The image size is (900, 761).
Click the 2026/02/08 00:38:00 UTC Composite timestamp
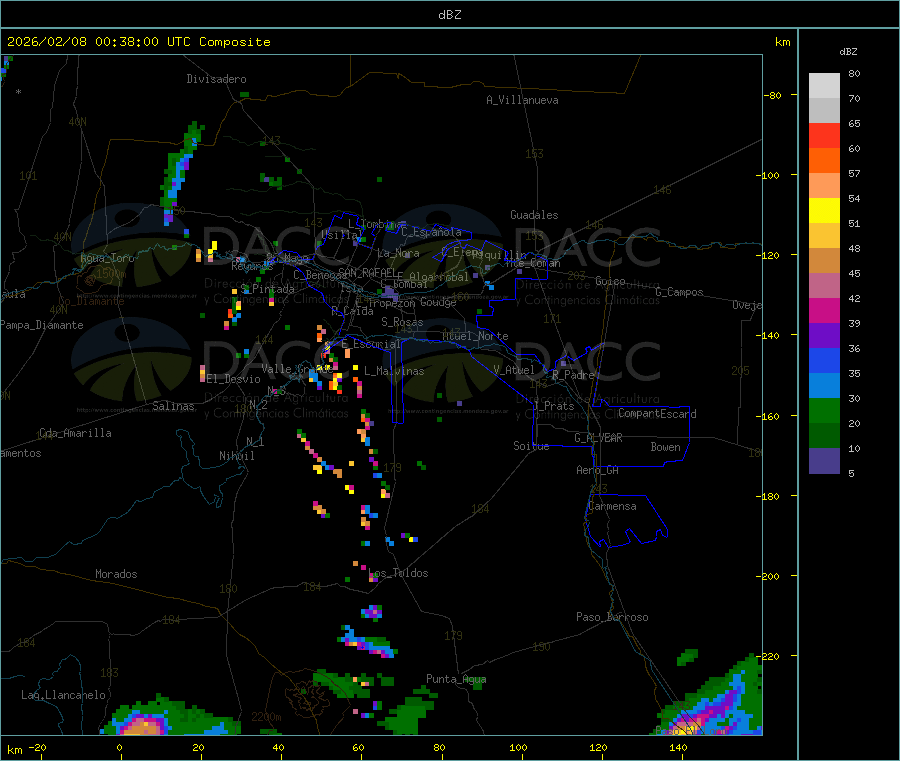(138, 42)
